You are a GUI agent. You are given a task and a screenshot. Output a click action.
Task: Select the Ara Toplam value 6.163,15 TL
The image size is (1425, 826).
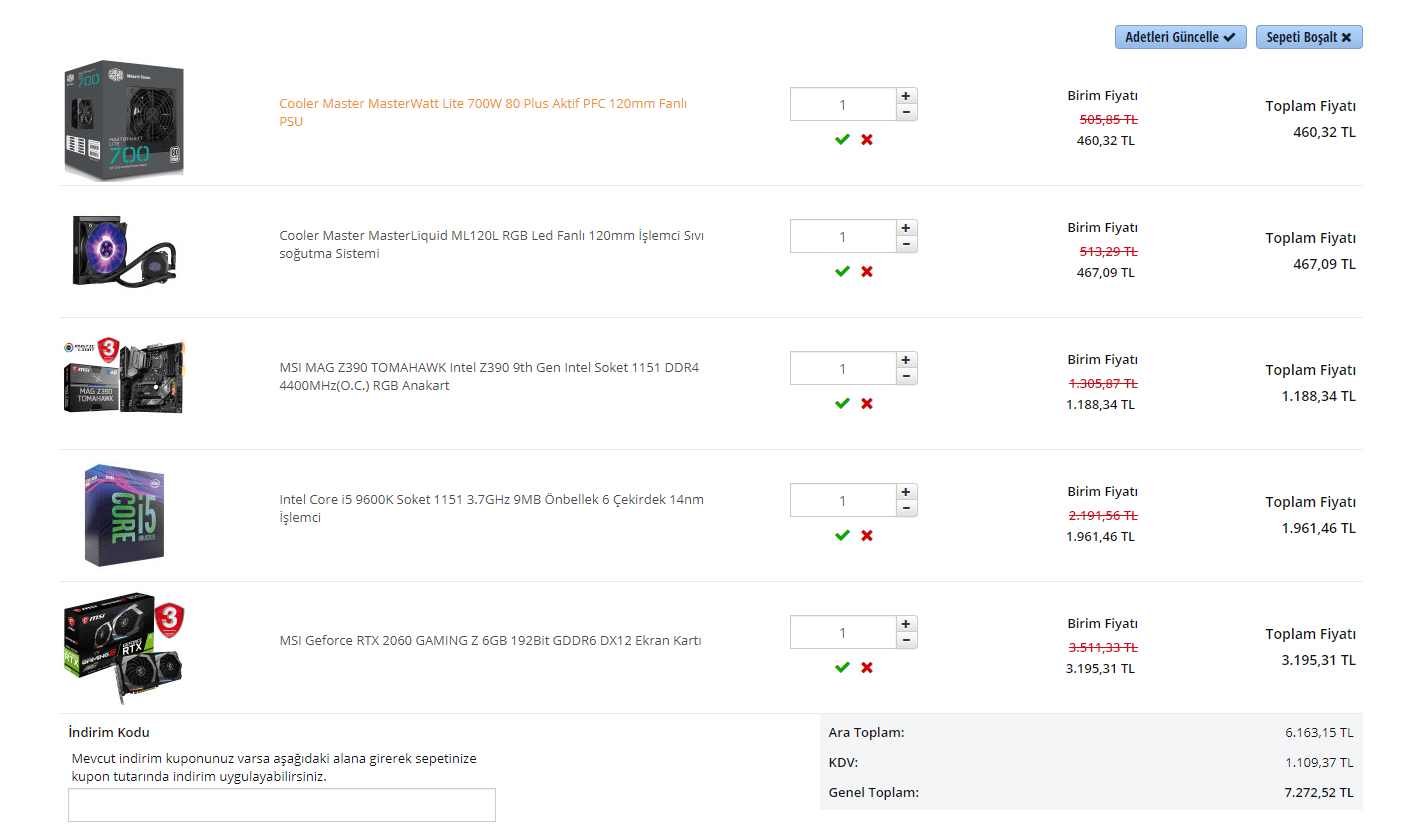coord(1319,733)
